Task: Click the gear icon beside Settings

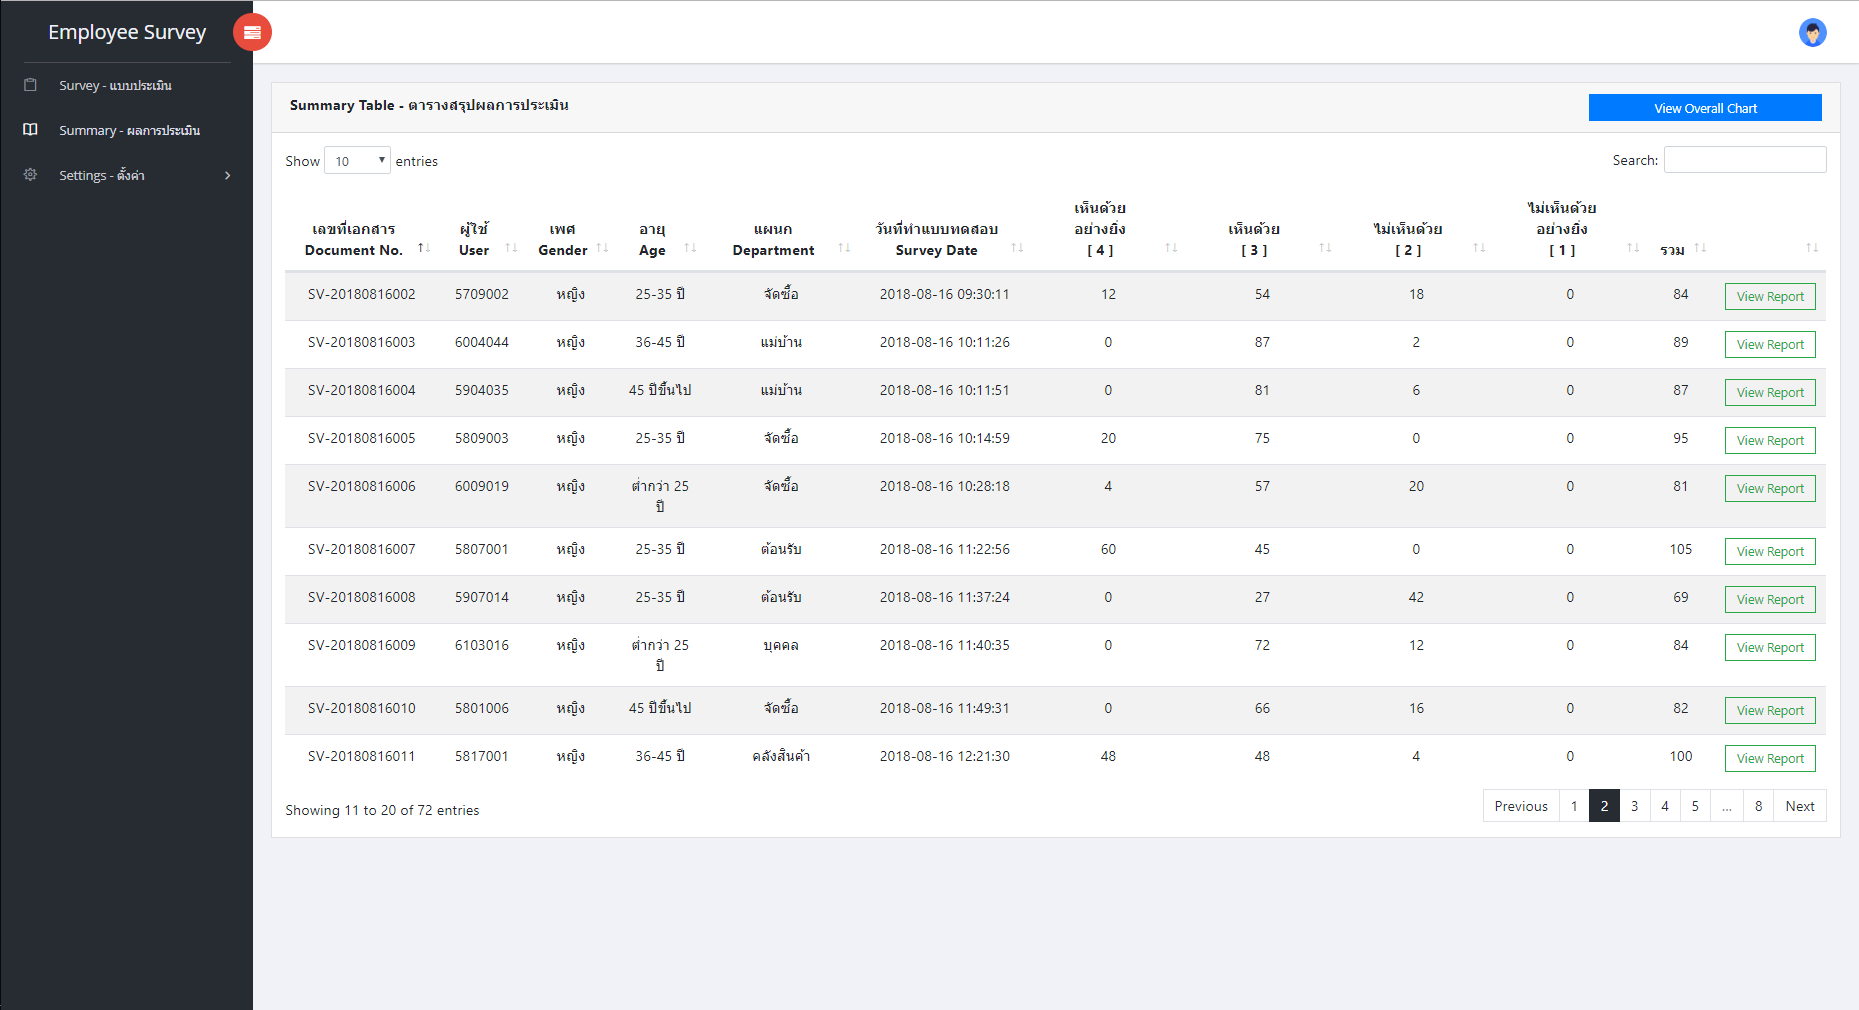Action: 30,175
